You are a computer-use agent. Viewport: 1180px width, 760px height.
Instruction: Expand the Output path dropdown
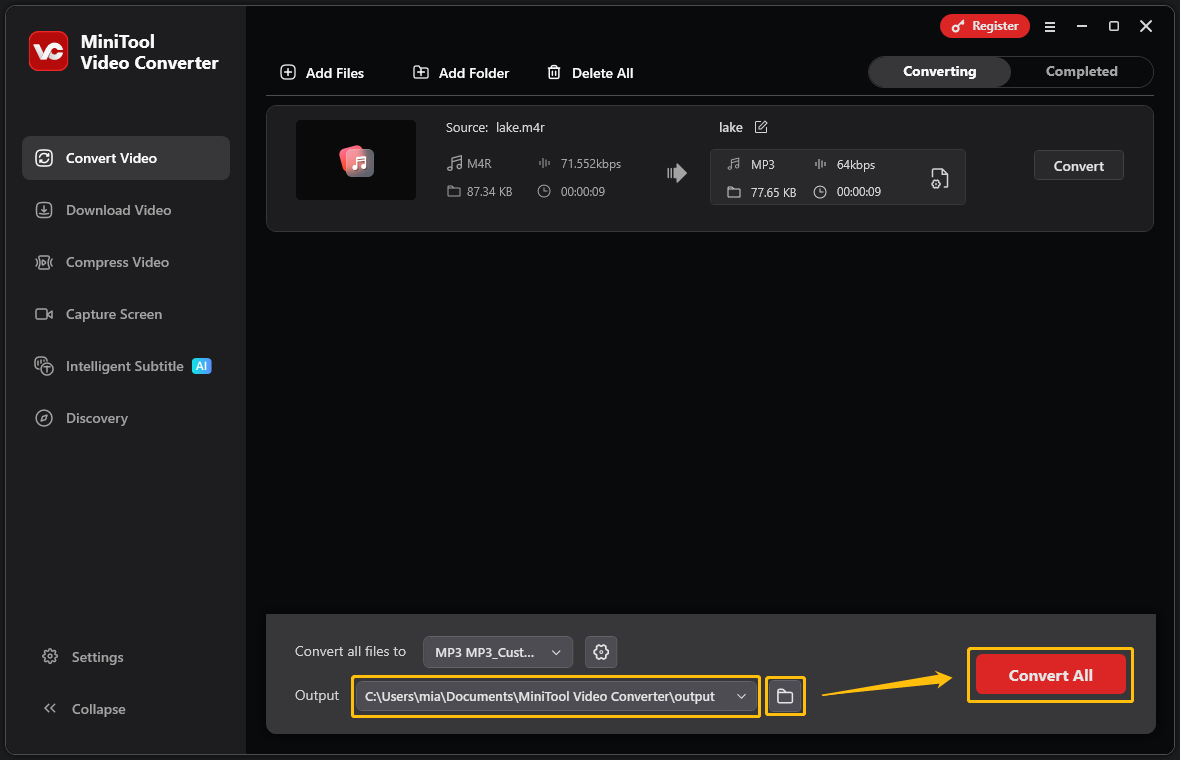(741, 696)
